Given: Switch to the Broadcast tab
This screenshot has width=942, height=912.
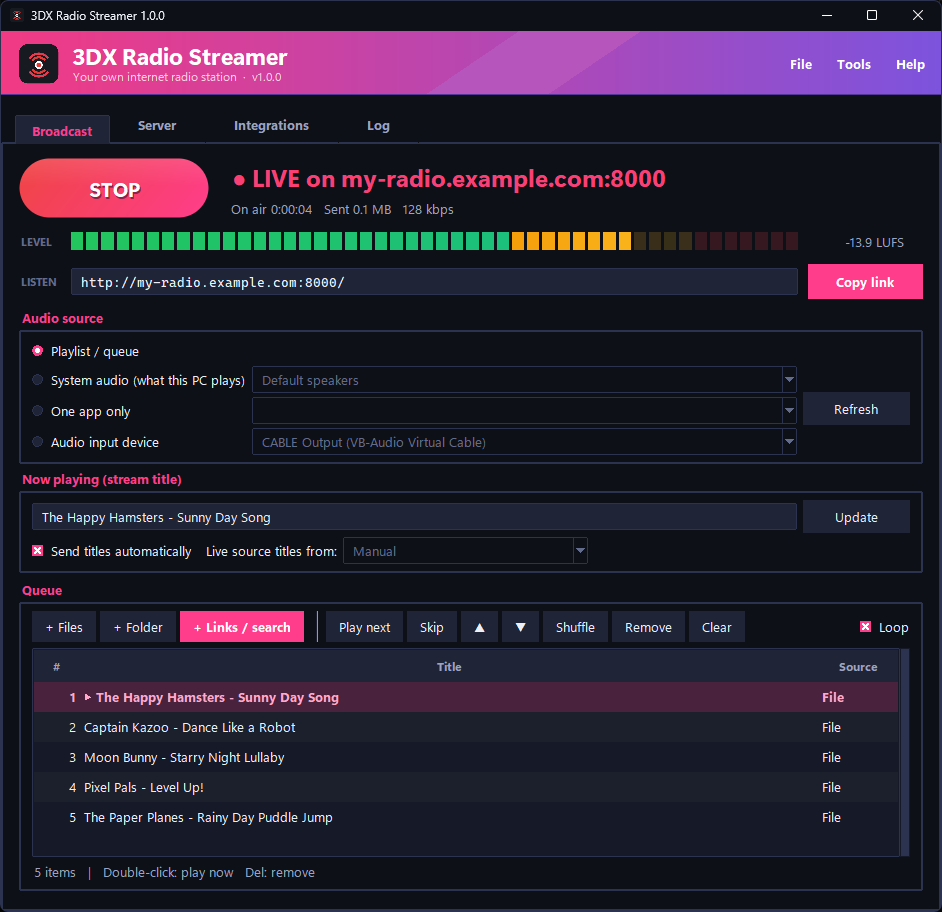Looking at the screenshot, I should click(x=62, y=130).
